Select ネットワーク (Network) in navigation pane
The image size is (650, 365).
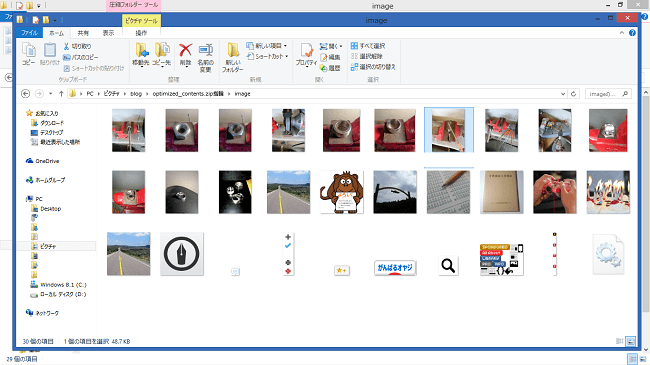[x=47, y=313]
